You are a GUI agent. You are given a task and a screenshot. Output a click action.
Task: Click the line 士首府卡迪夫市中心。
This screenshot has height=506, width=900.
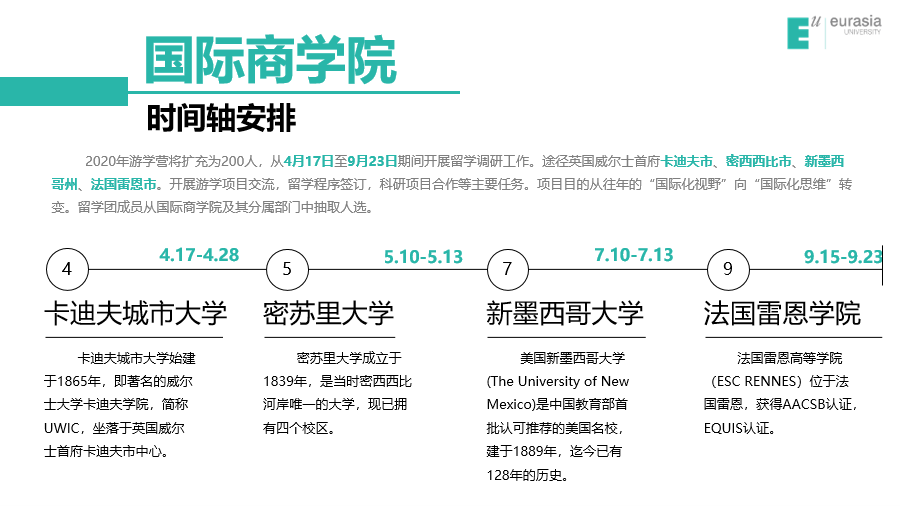click(107, 452)
